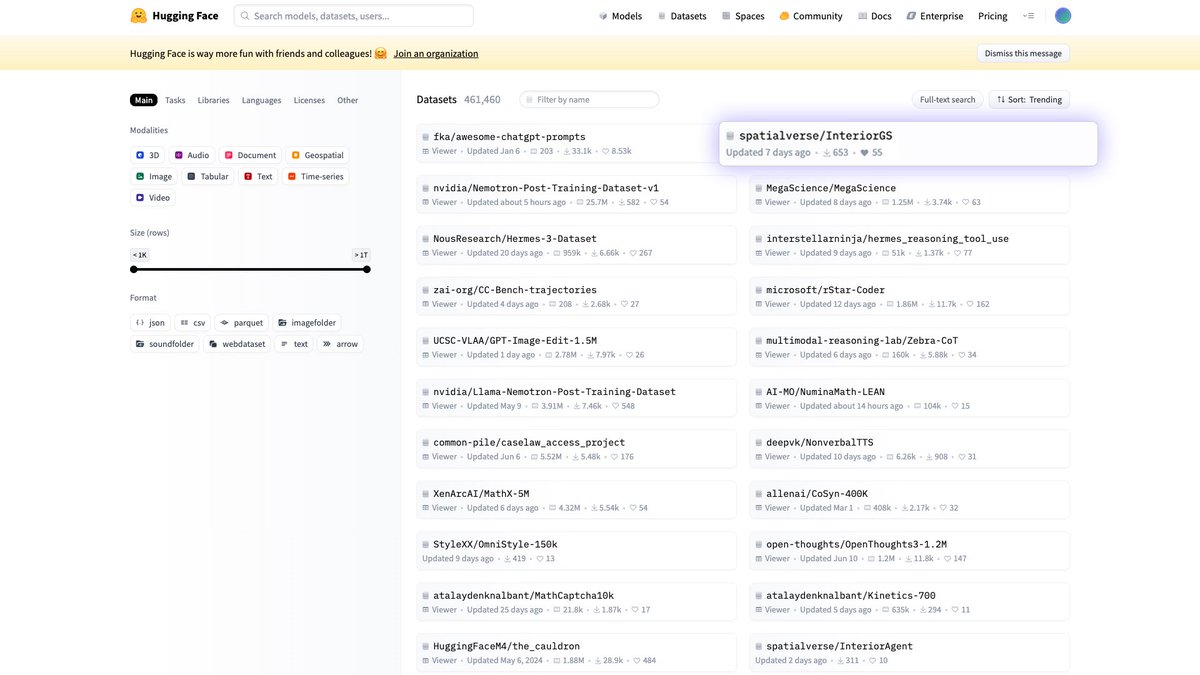Open the Sort: Trending dropdown
This screenshot has width=1200, height=675.
tap(1029, 100)
